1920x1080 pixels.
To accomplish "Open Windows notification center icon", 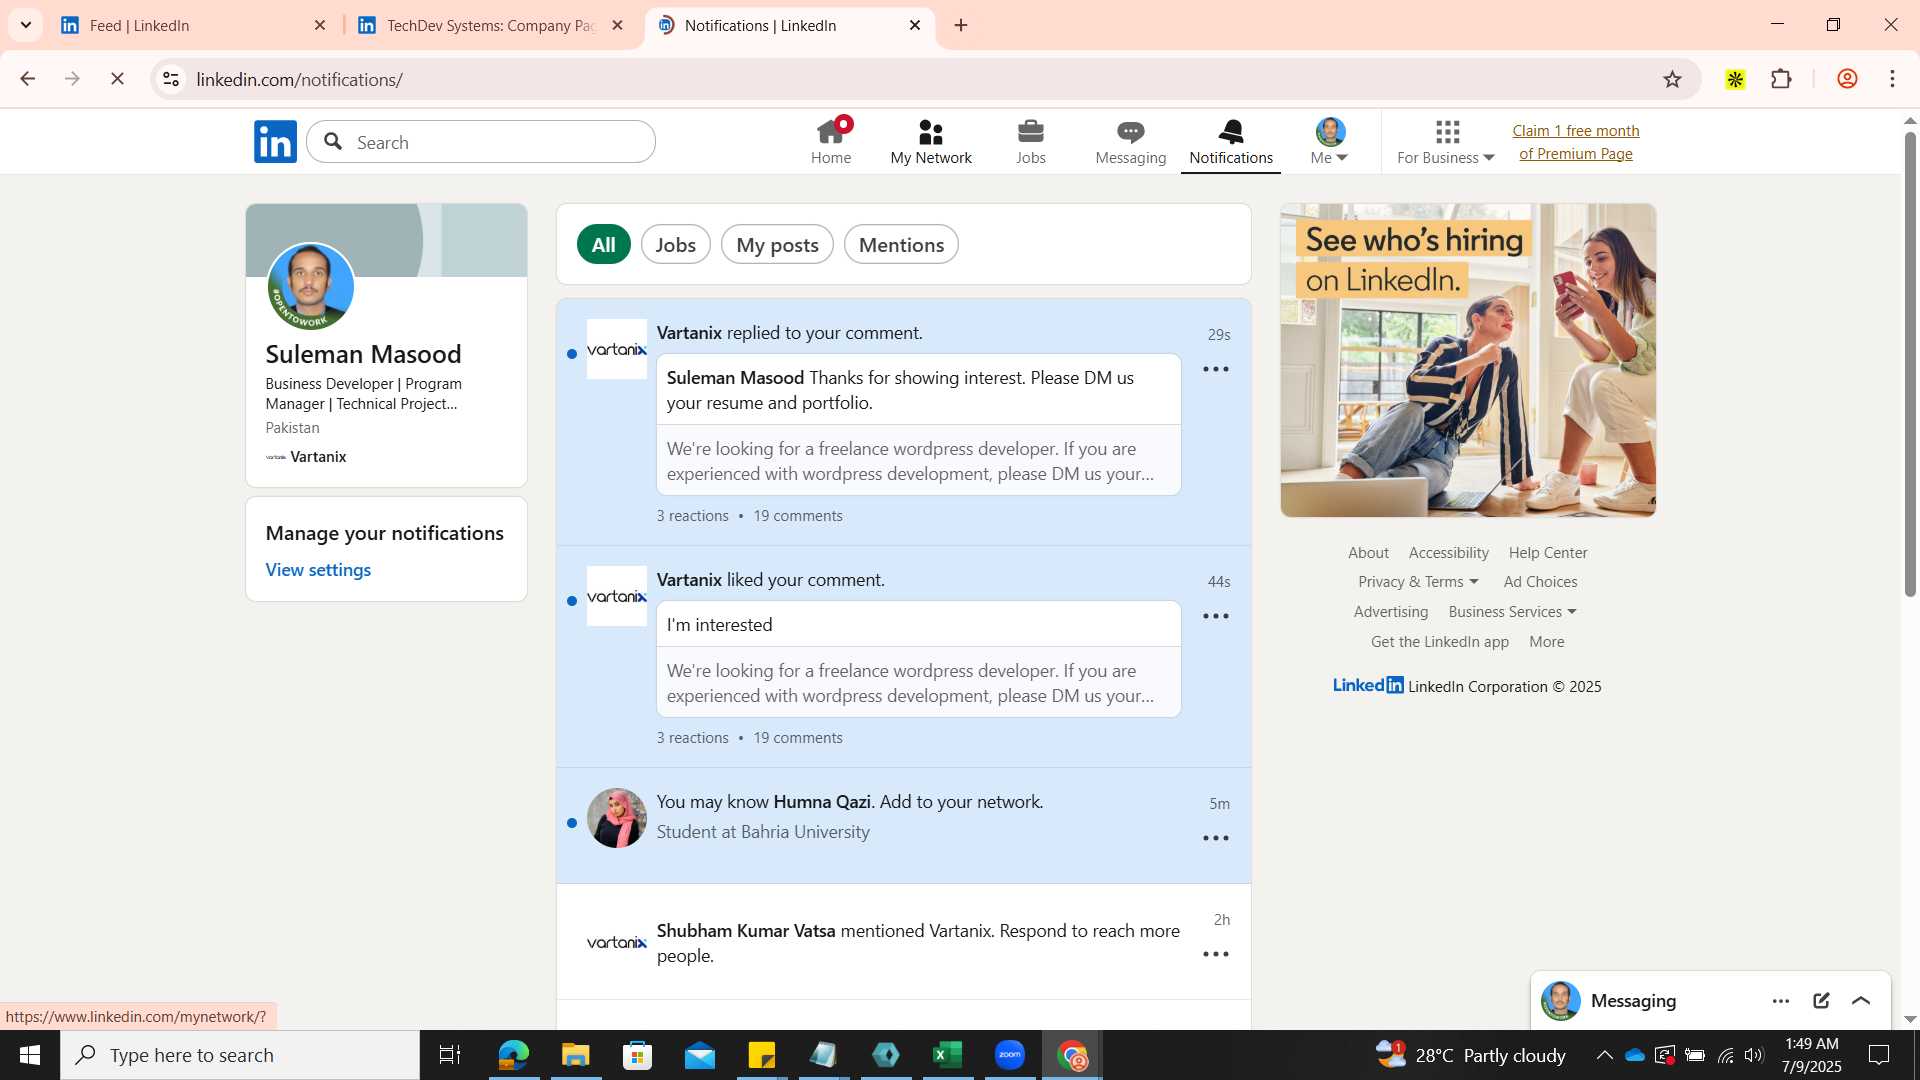I will point(1879,1055).
